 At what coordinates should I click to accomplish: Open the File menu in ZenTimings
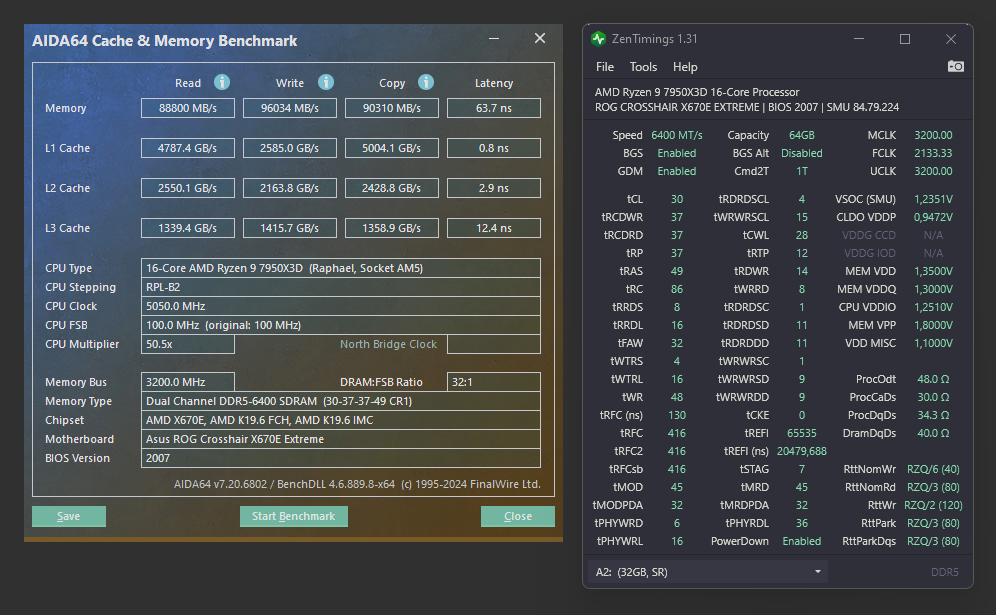(605, 67)
